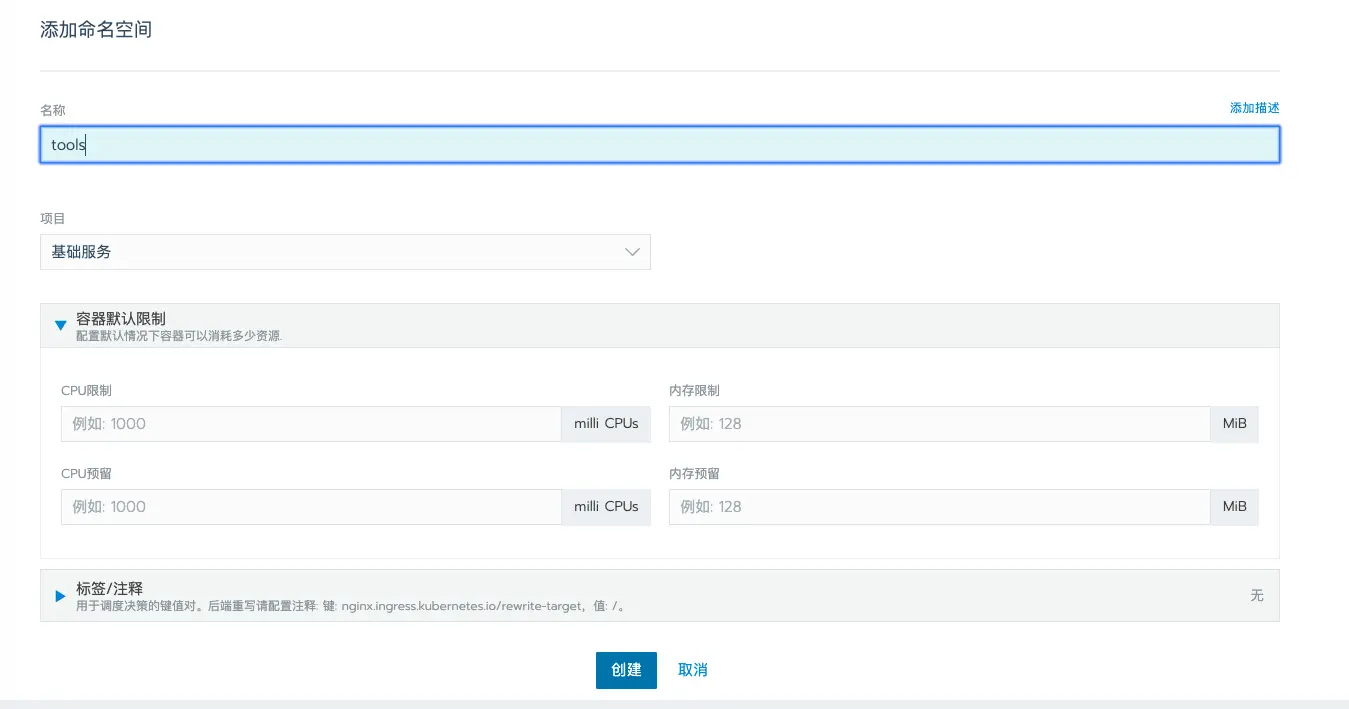
Task: Click the 创建 button
Action: point(626,670)
